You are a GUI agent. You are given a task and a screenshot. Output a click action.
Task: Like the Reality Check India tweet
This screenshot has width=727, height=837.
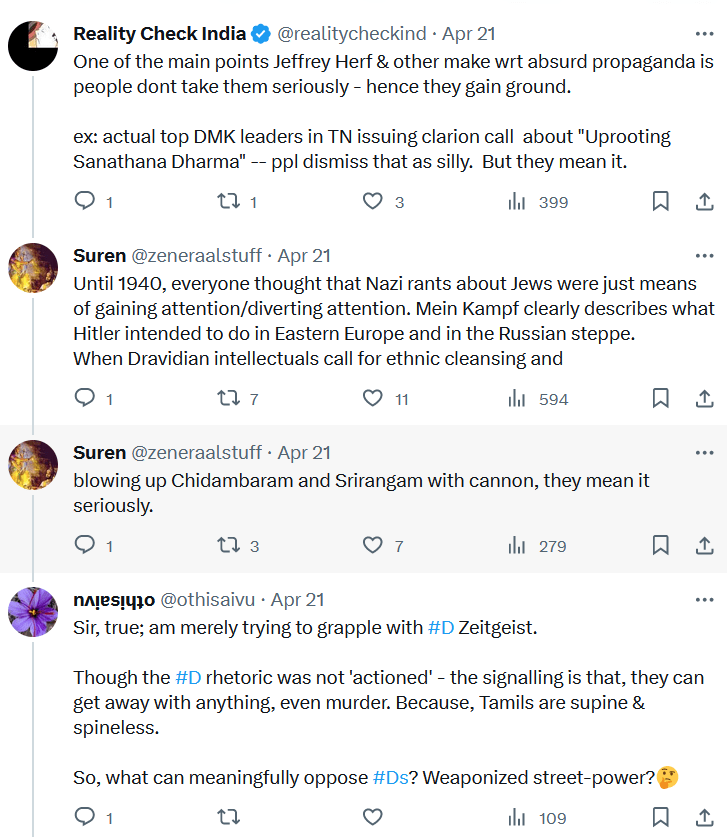pyautogui.click(x=372, y=201)
